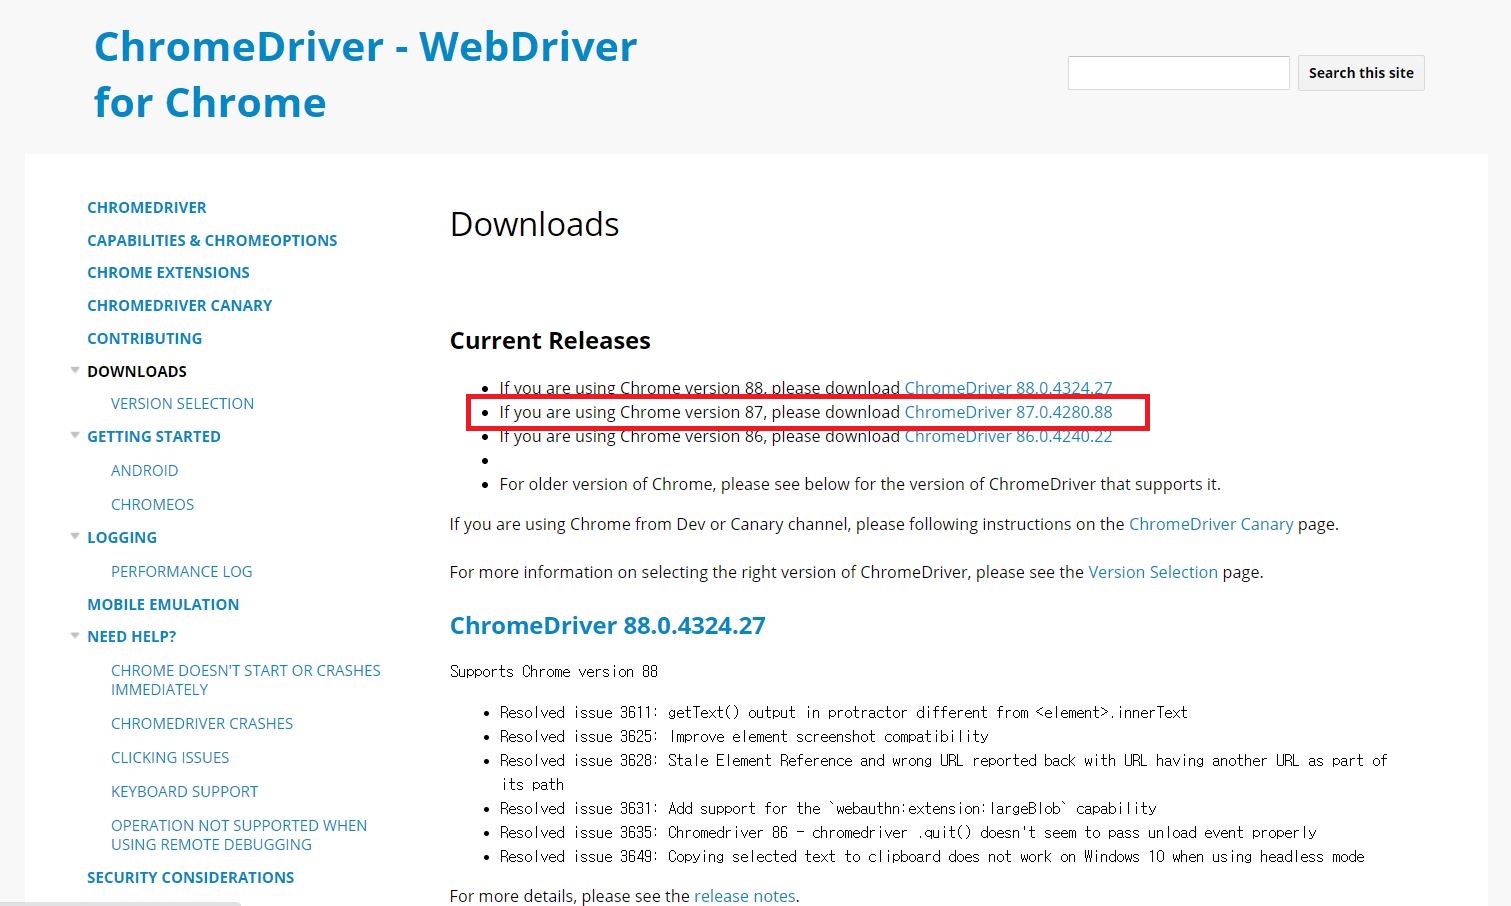Follow the ChromeDriver Canary link in the paragraph
Screen dimensions: 1511x906
click(x=1211, y=524)
